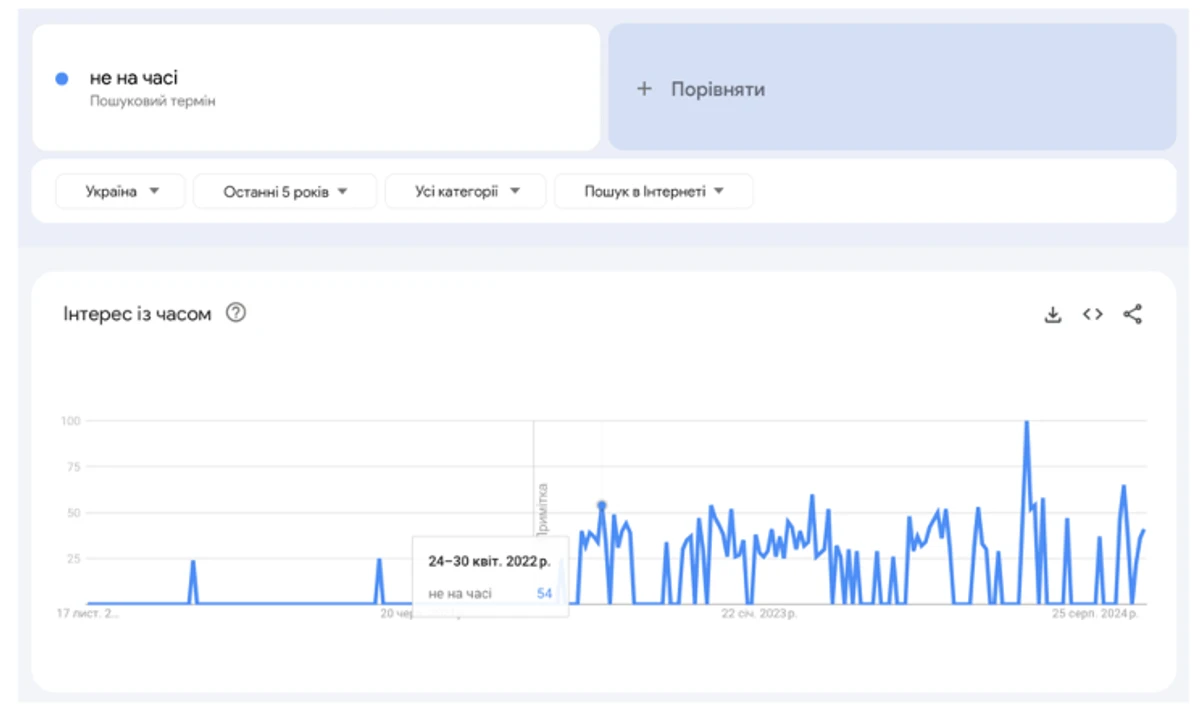The width and height of the screenshot is (1200, 715).
Task: Click the tooltip value 54
Action: pos(544,594)
